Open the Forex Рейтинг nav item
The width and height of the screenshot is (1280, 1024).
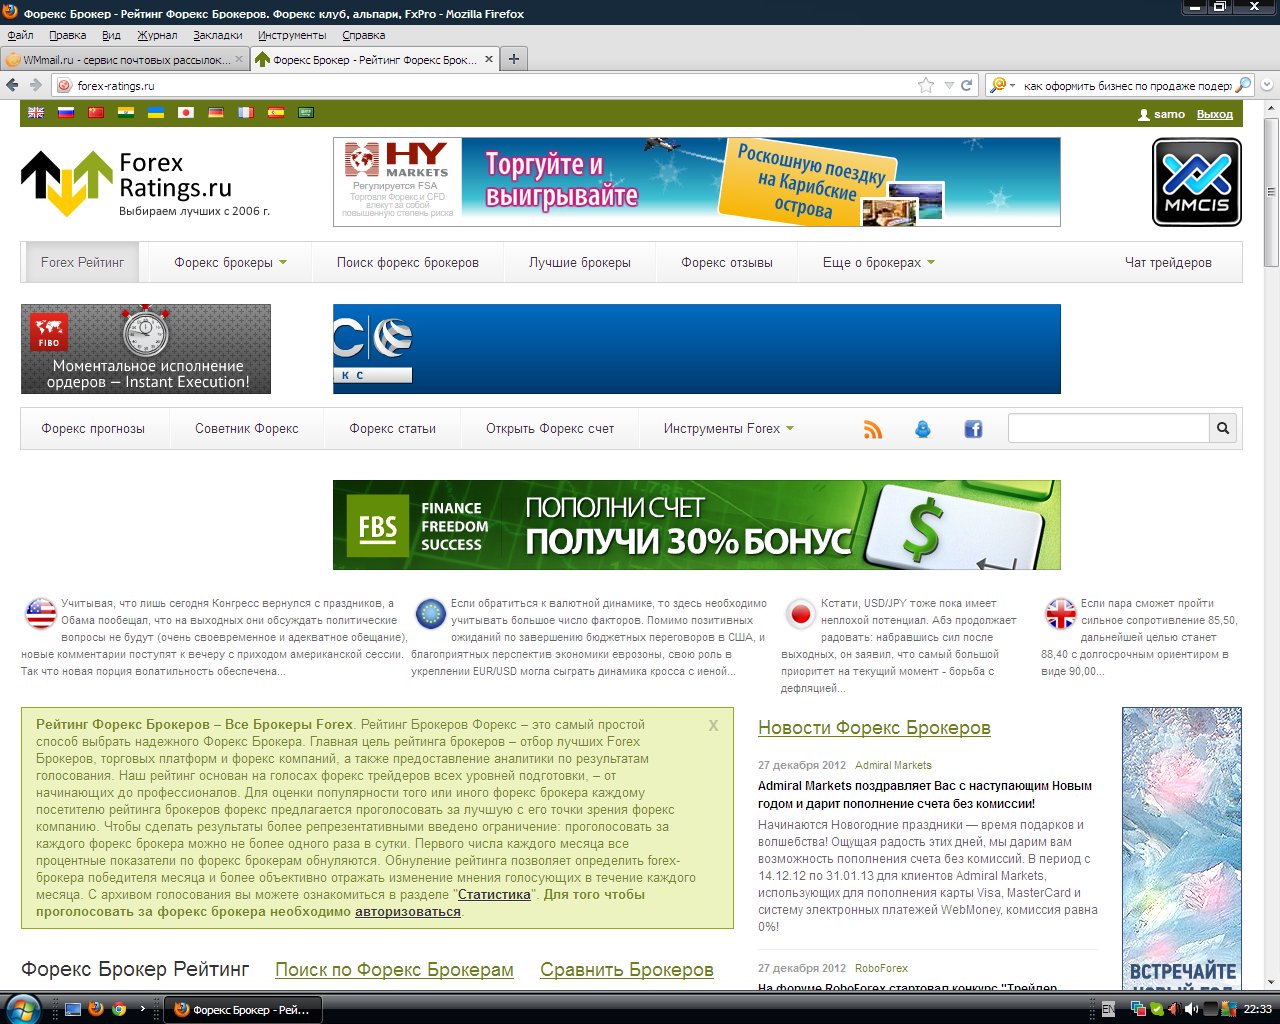coord(83,262)
